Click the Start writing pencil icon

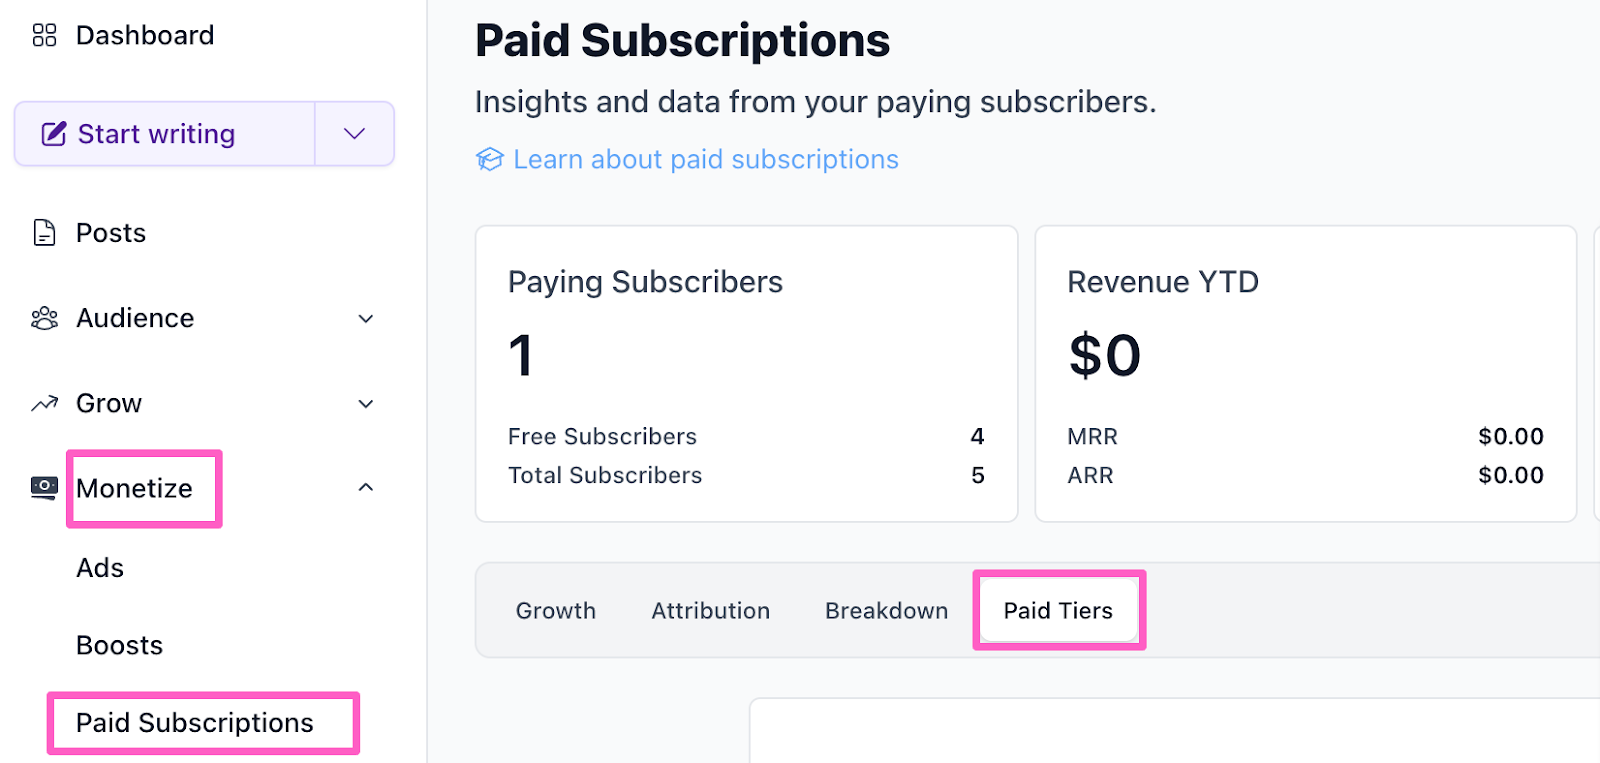coord(54,134)
